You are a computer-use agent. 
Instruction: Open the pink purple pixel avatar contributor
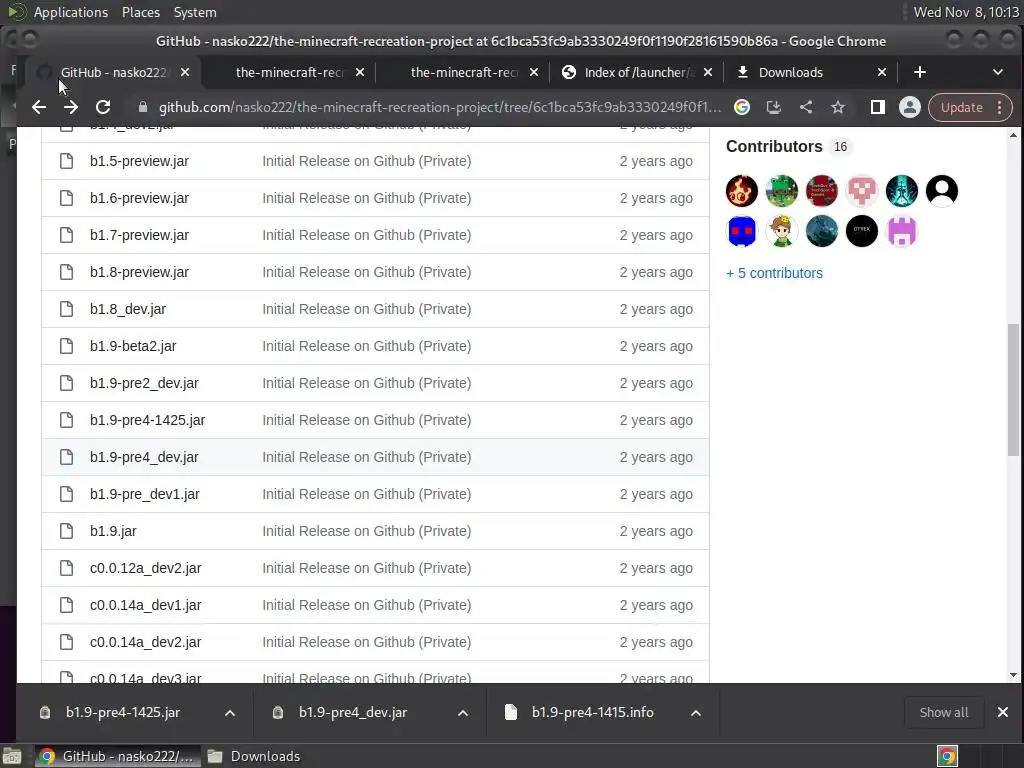[x=902, y=231]
